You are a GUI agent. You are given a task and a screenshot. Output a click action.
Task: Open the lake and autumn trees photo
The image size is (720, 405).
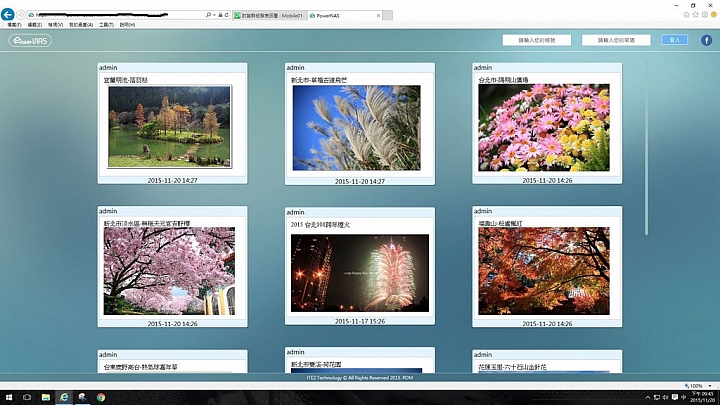click(169, 127)
